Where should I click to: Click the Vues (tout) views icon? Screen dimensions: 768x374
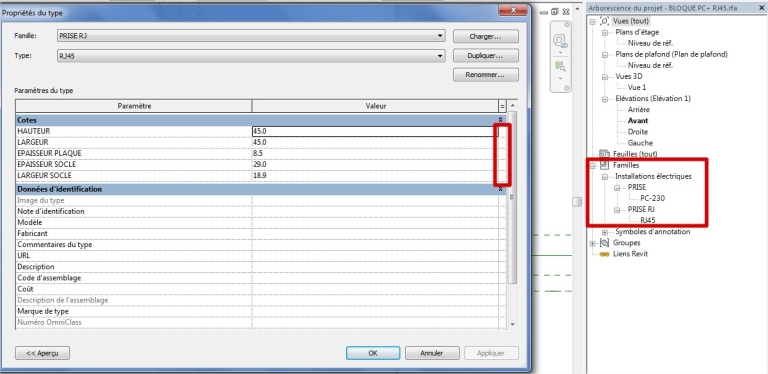[x=604, y=21]
